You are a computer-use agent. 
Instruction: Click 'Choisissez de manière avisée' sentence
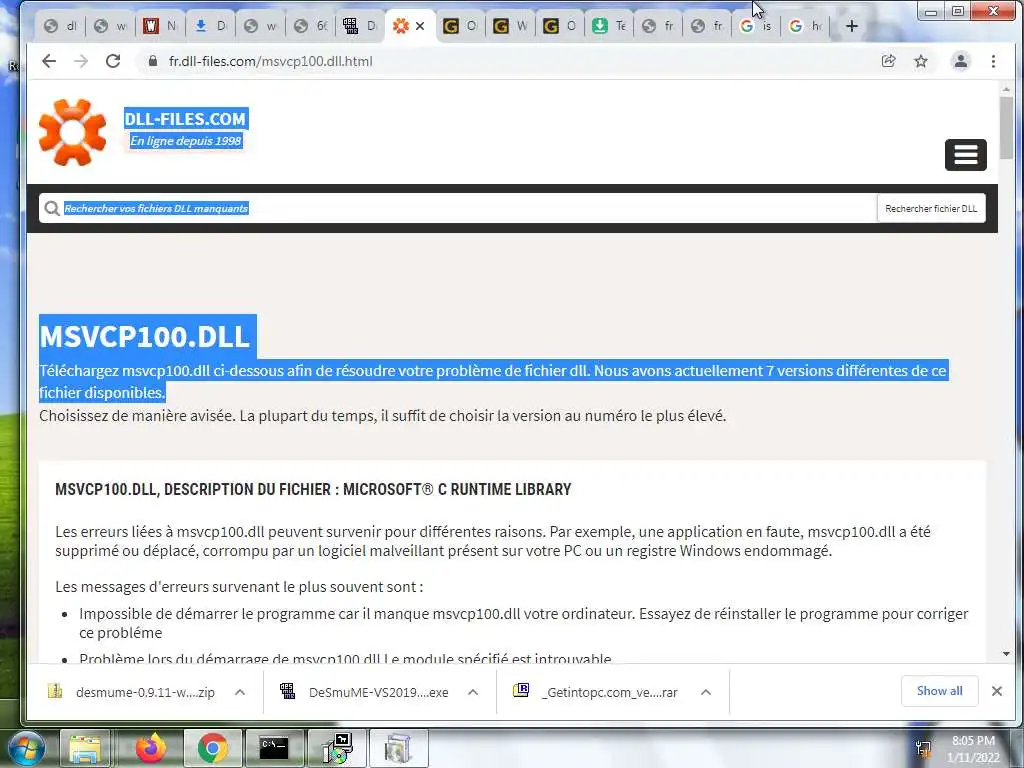[x=383, y=415]
